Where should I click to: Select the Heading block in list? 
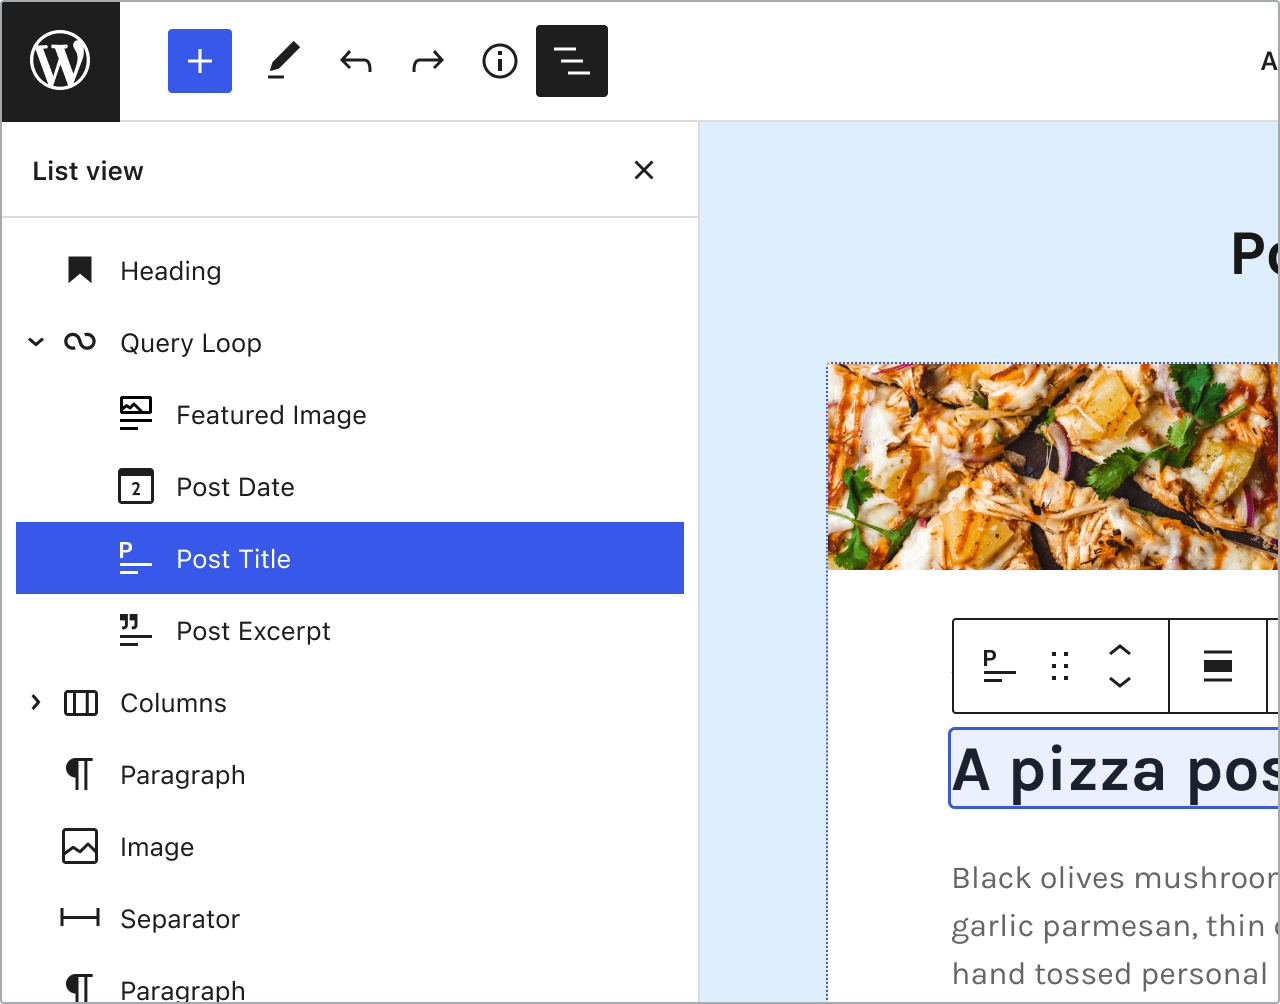click(170, 271)
